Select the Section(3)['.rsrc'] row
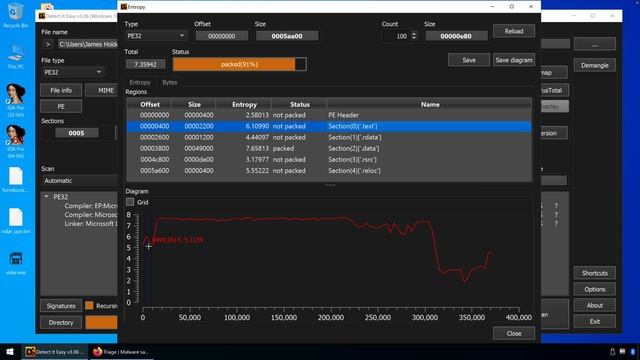This screenshot has height=360, width=640. (329, 160)
